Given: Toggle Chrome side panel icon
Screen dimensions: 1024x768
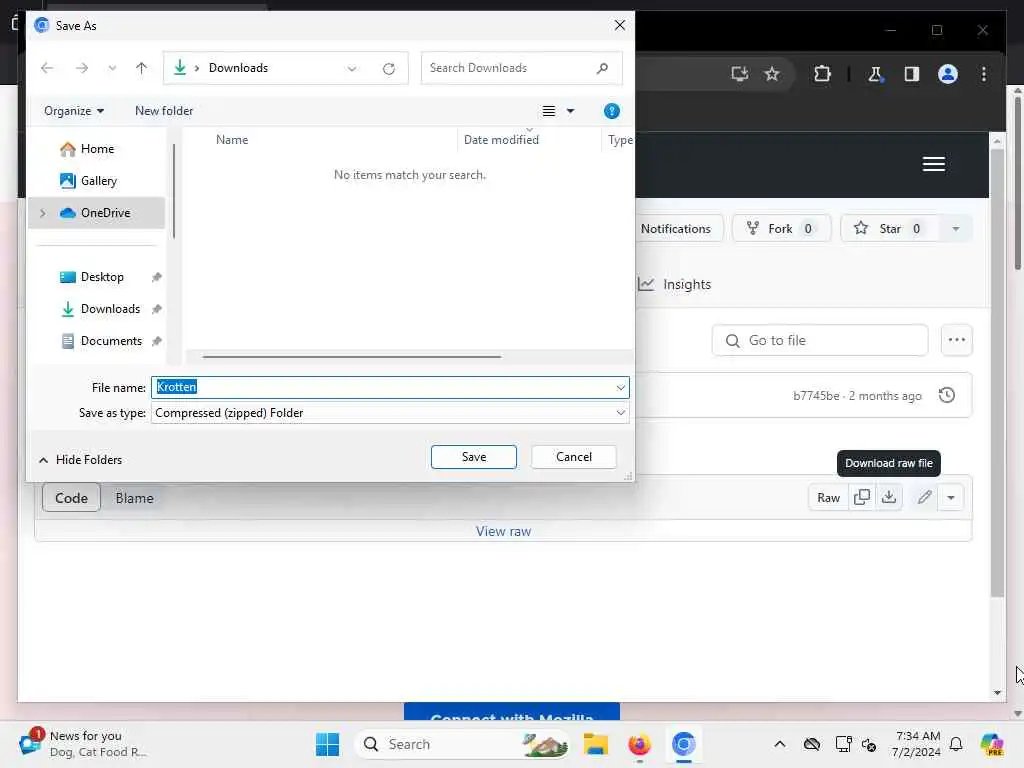Looking at the screenshot, I should (x=912, y=74).
